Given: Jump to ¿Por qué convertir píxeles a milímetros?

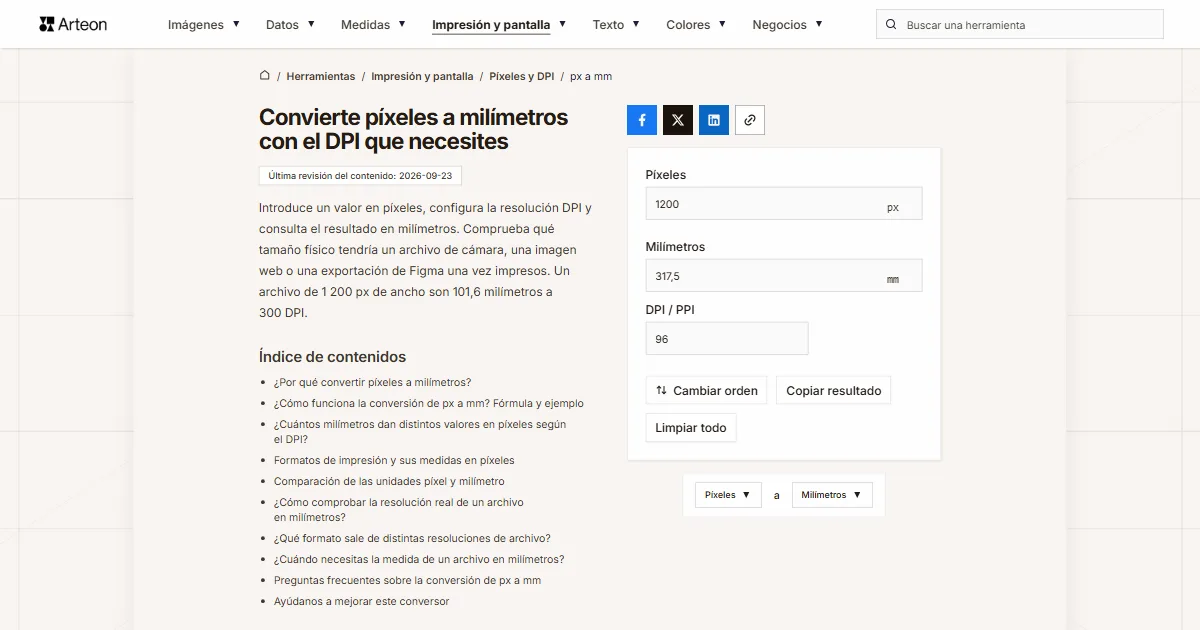Looking at the screenshot, I should click(372, 382).
